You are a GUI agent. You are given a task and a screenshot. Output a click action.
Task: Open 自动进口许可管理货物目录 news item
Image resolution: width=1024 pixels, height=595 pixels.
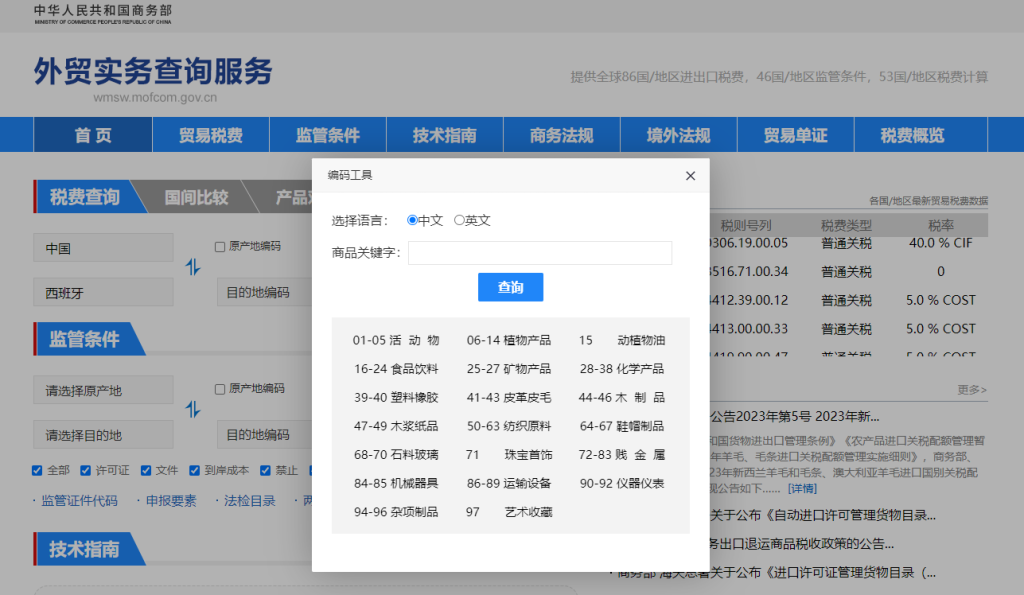[x=823, y=515]
